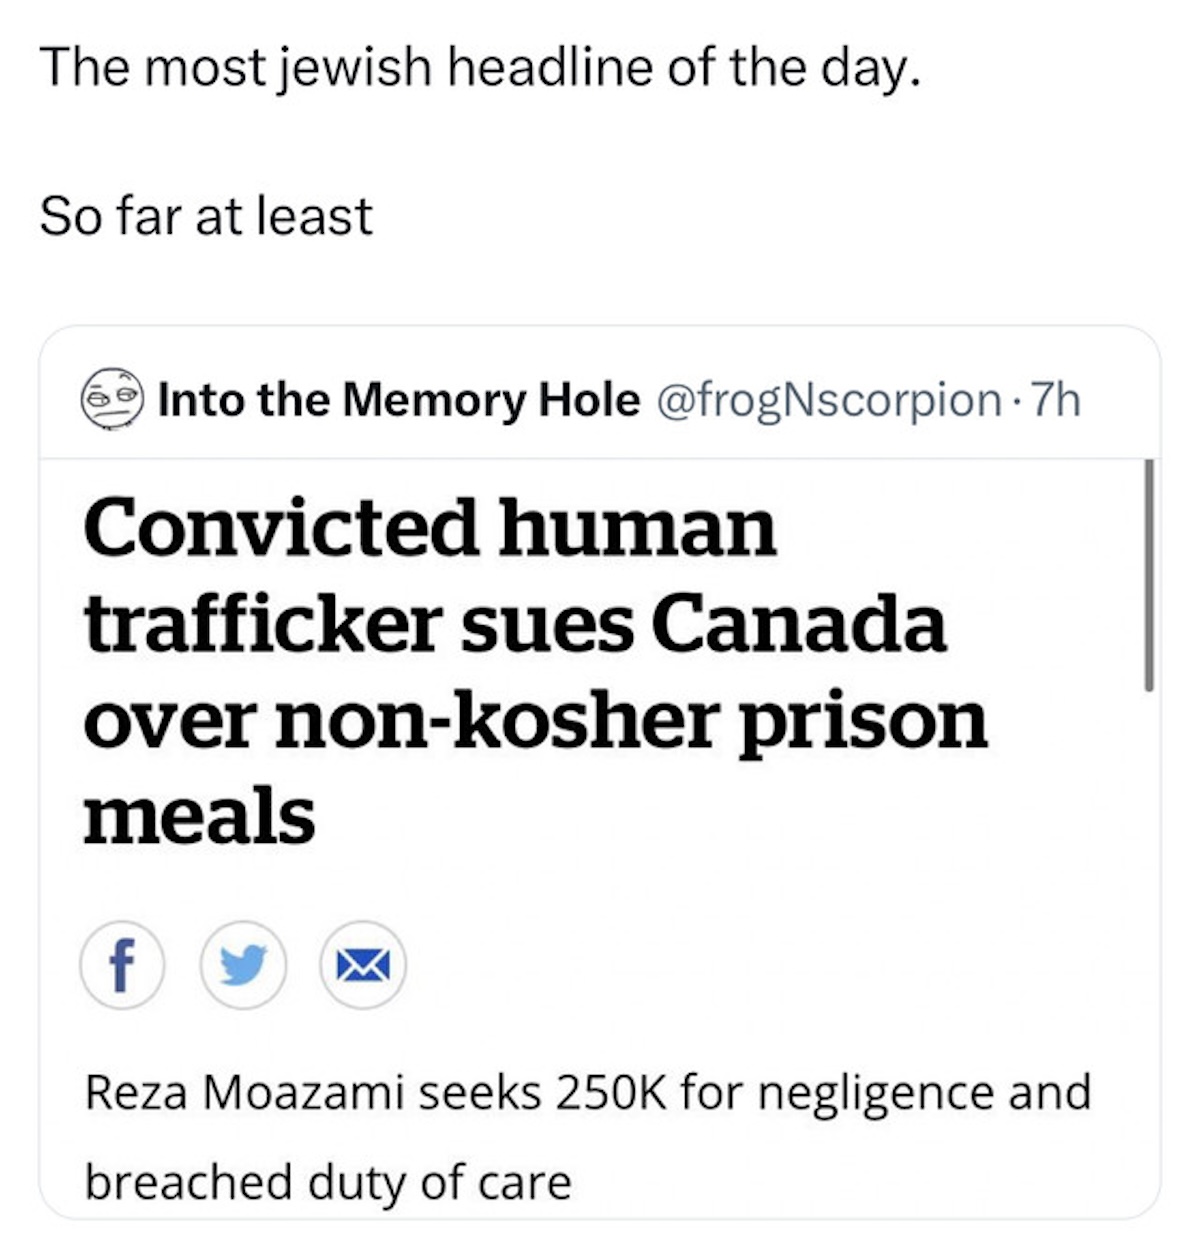Screen dimensions: 1200x1243
Task: Click 'negligence and' in the subheading
Action: pos(924,1091)
